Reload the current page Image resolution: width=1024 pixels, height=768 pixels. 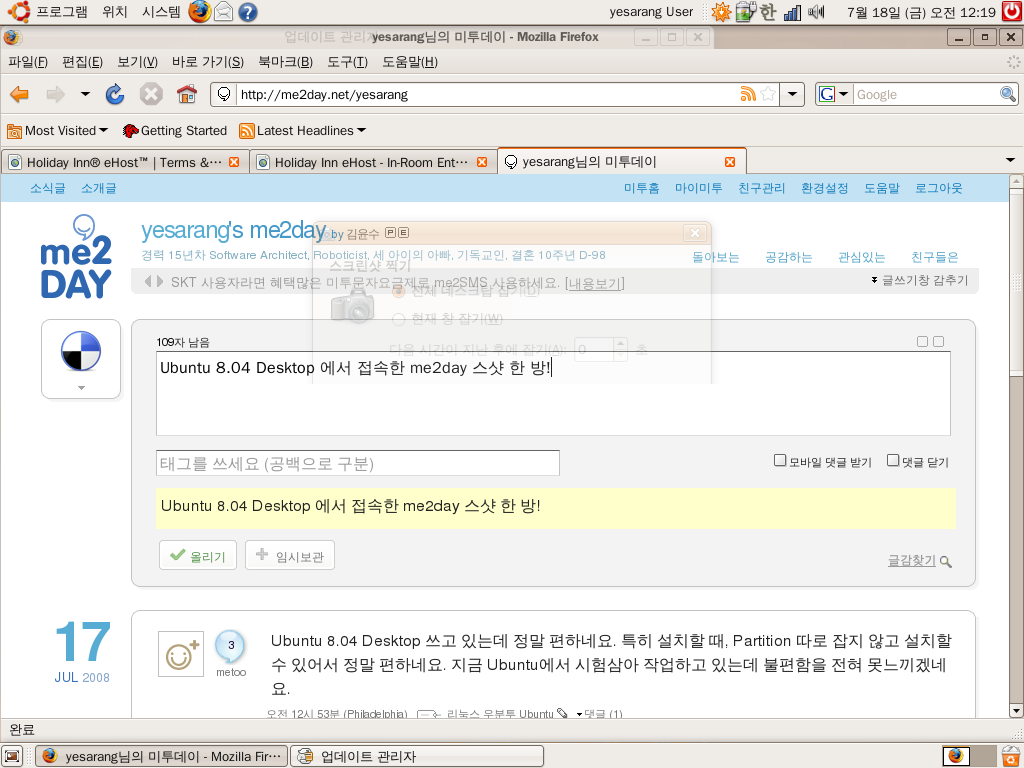115,94
